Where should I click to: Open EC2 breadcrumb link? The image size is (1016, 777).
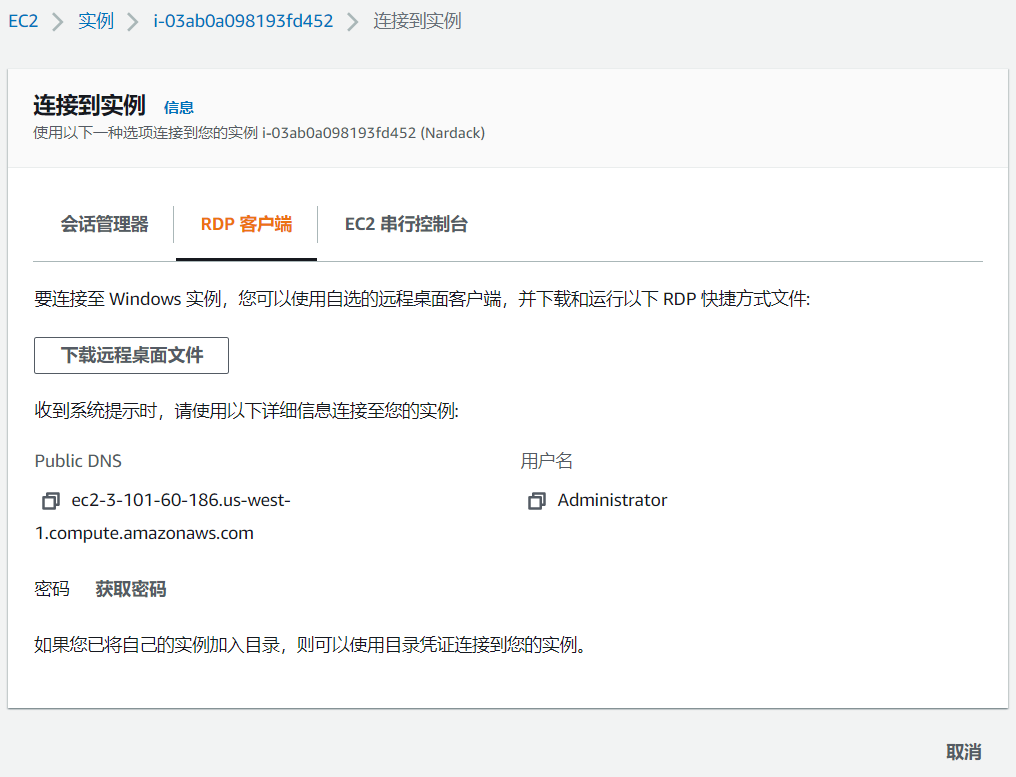(23, 21)
